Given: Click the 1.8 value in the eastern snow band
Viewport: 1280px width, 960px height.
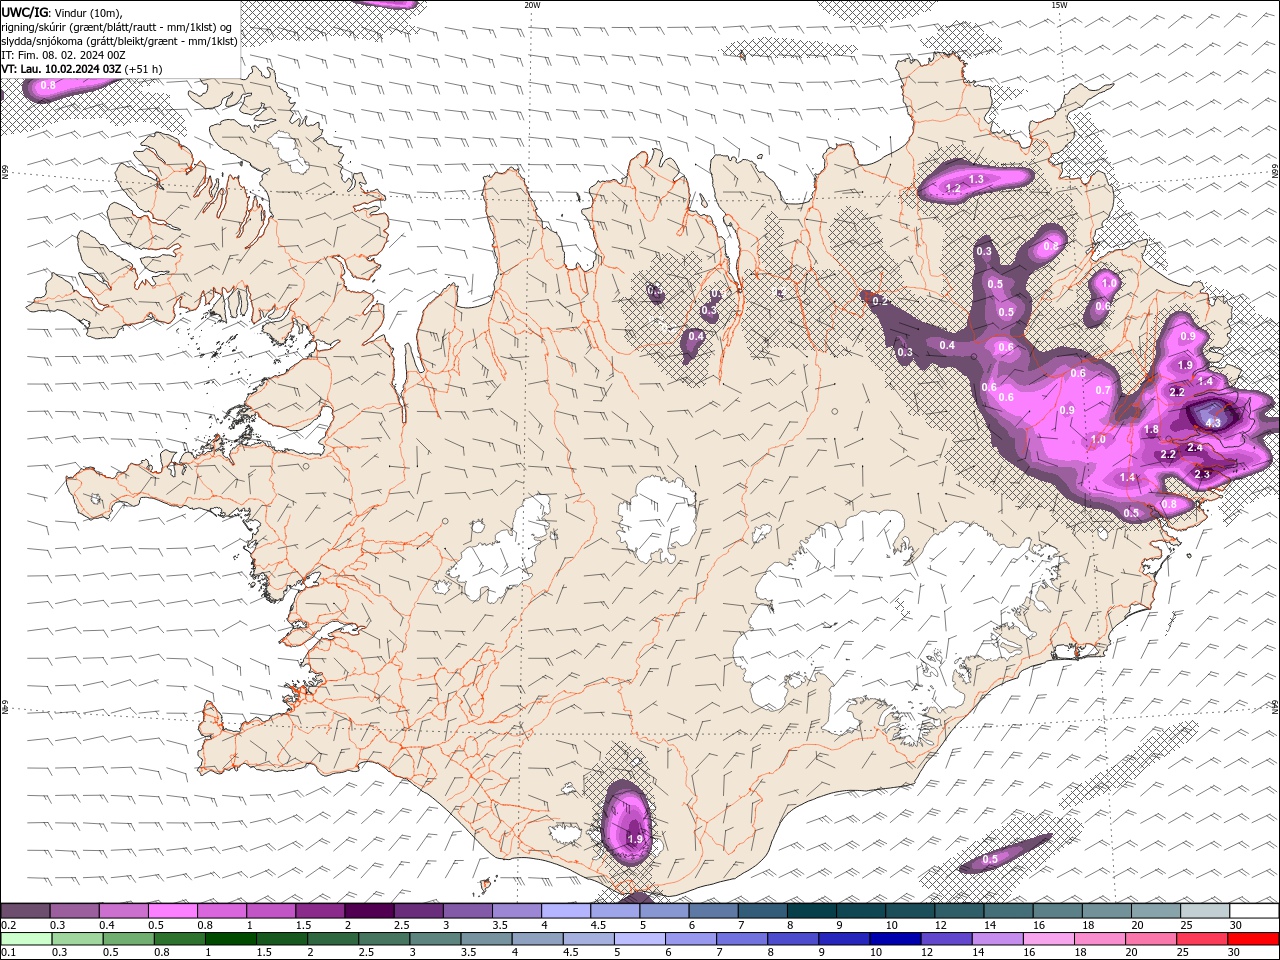Looking at the screenshot, I should coord(1151,430).
